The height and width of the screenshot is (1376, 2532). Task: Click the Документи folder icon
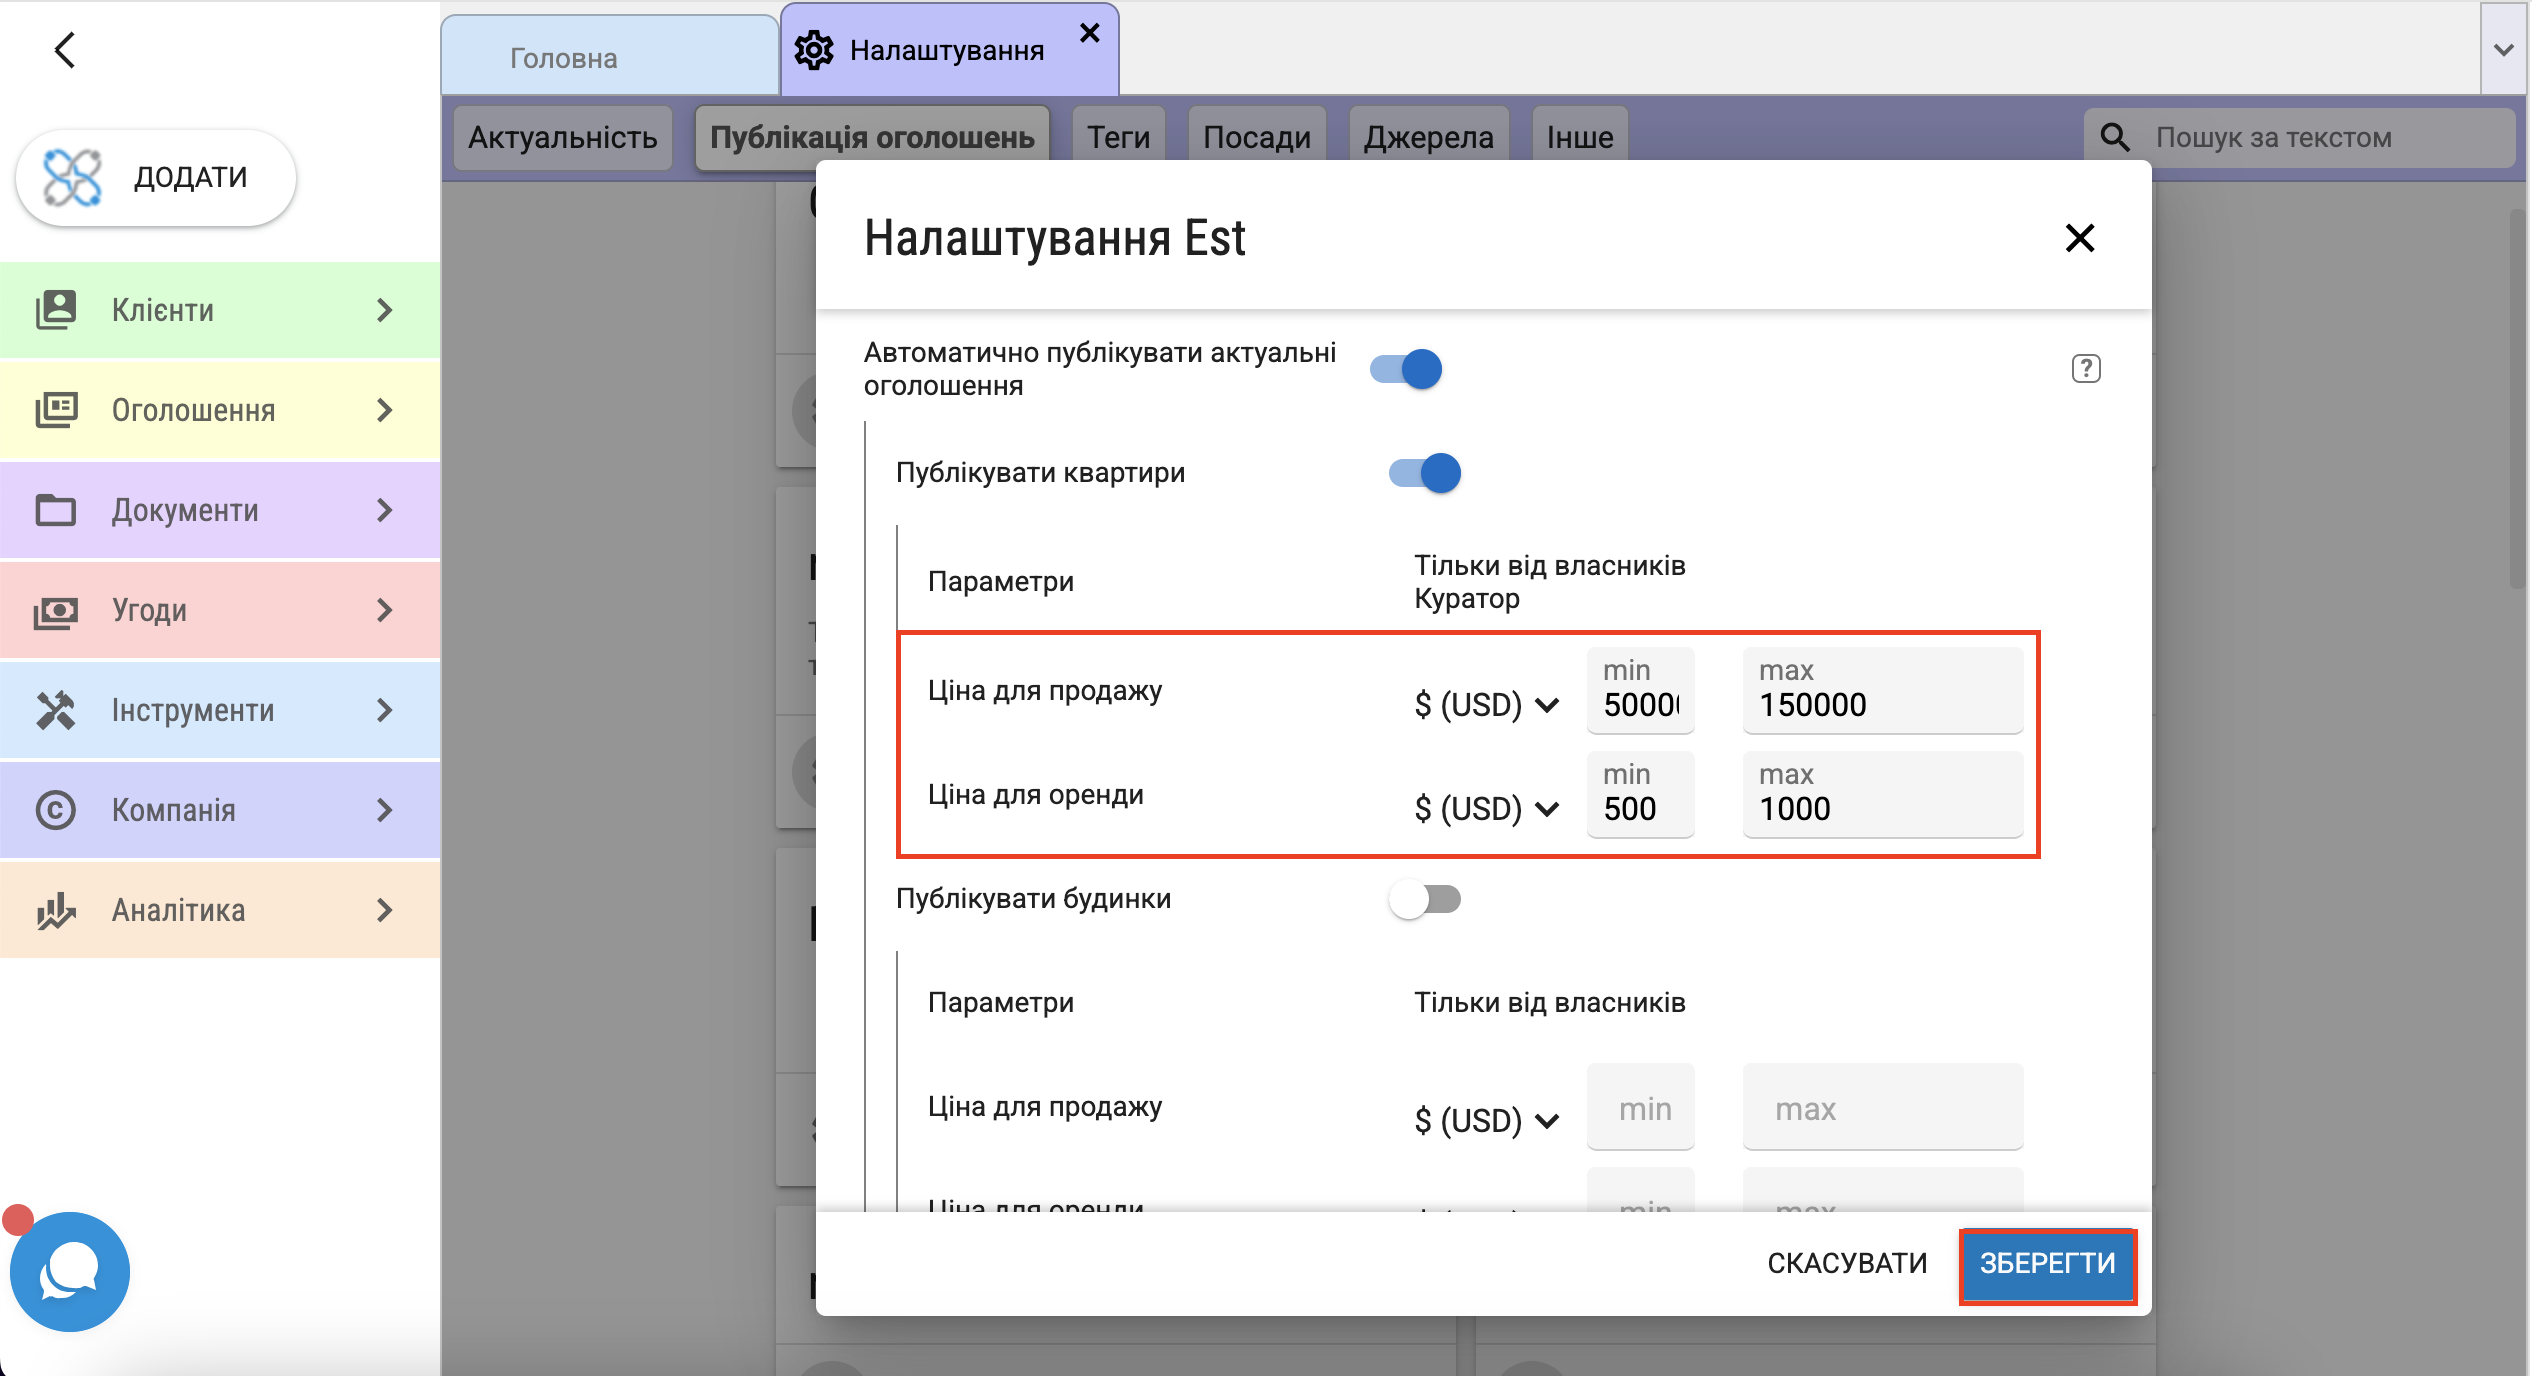pyautogui.click(x=56, y=510)
